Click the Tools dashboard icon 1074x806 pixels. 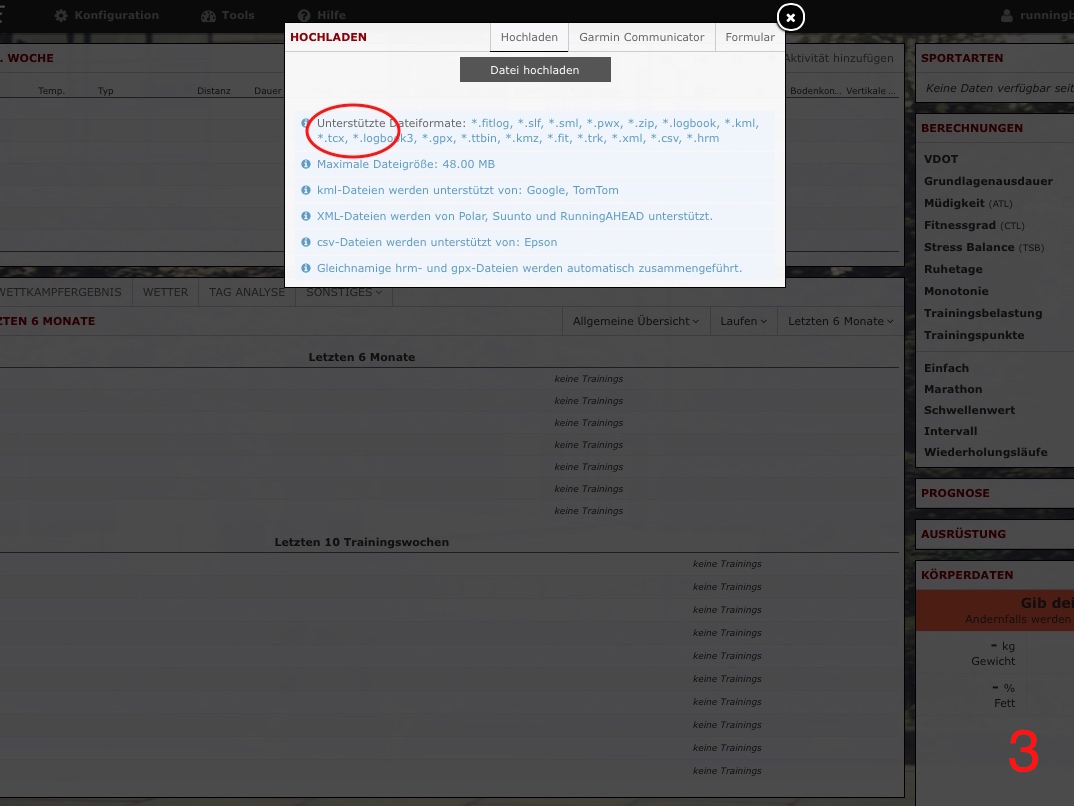click(x=208, y=16)
